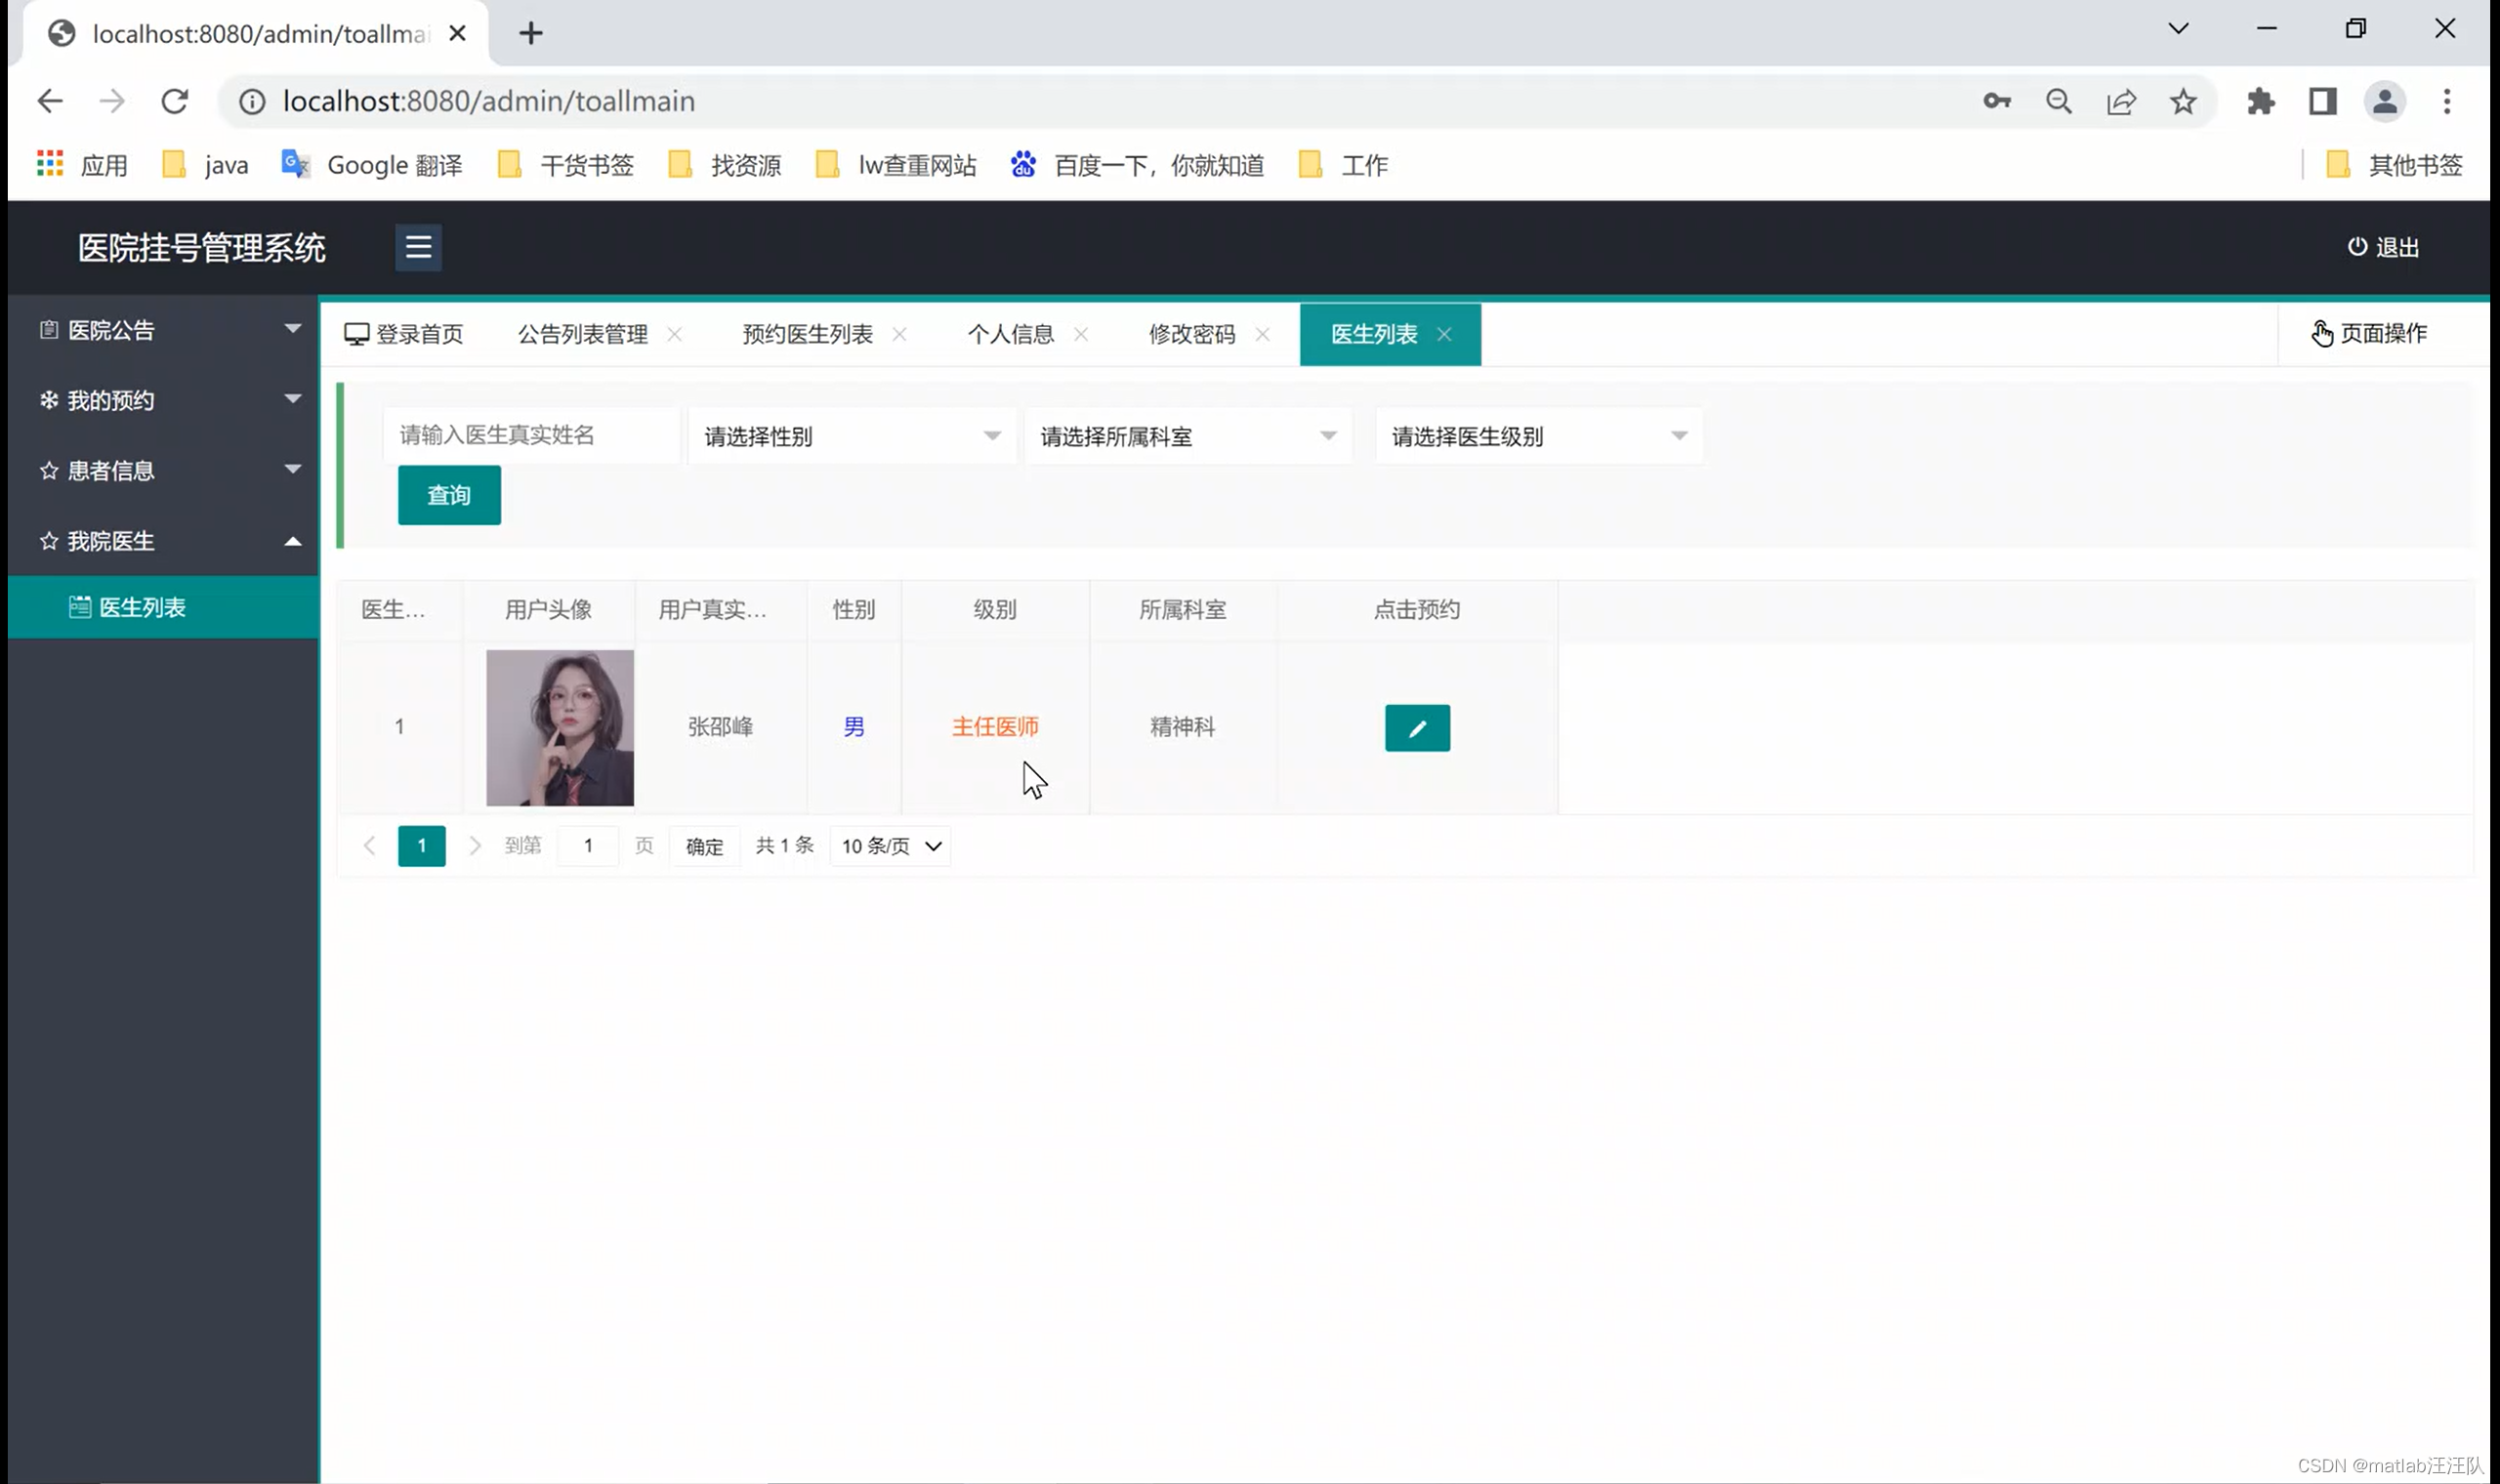Open the 请选择性别 gender dropdown
Image resolution: width=2500 pixels, height=1484 pixels.
pyautogui.click(x=851, y=436)
